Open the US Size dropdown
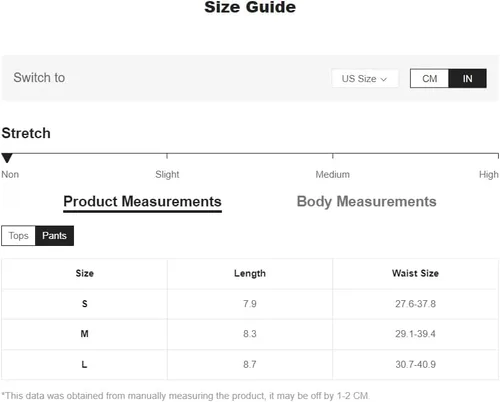The width and height of the screenshot is (500, 402). click(365, 79)
